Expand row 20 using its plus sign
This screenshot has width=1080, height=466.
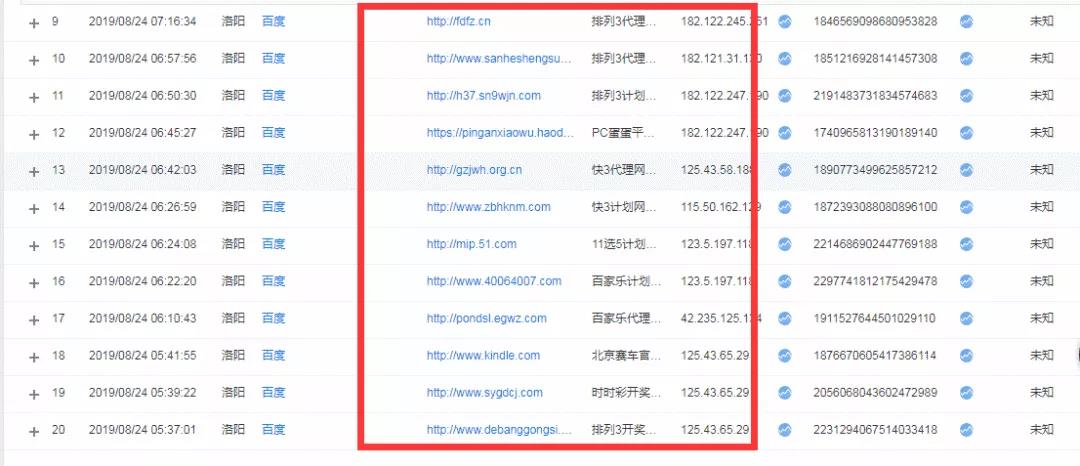click(x=35, y=431)
